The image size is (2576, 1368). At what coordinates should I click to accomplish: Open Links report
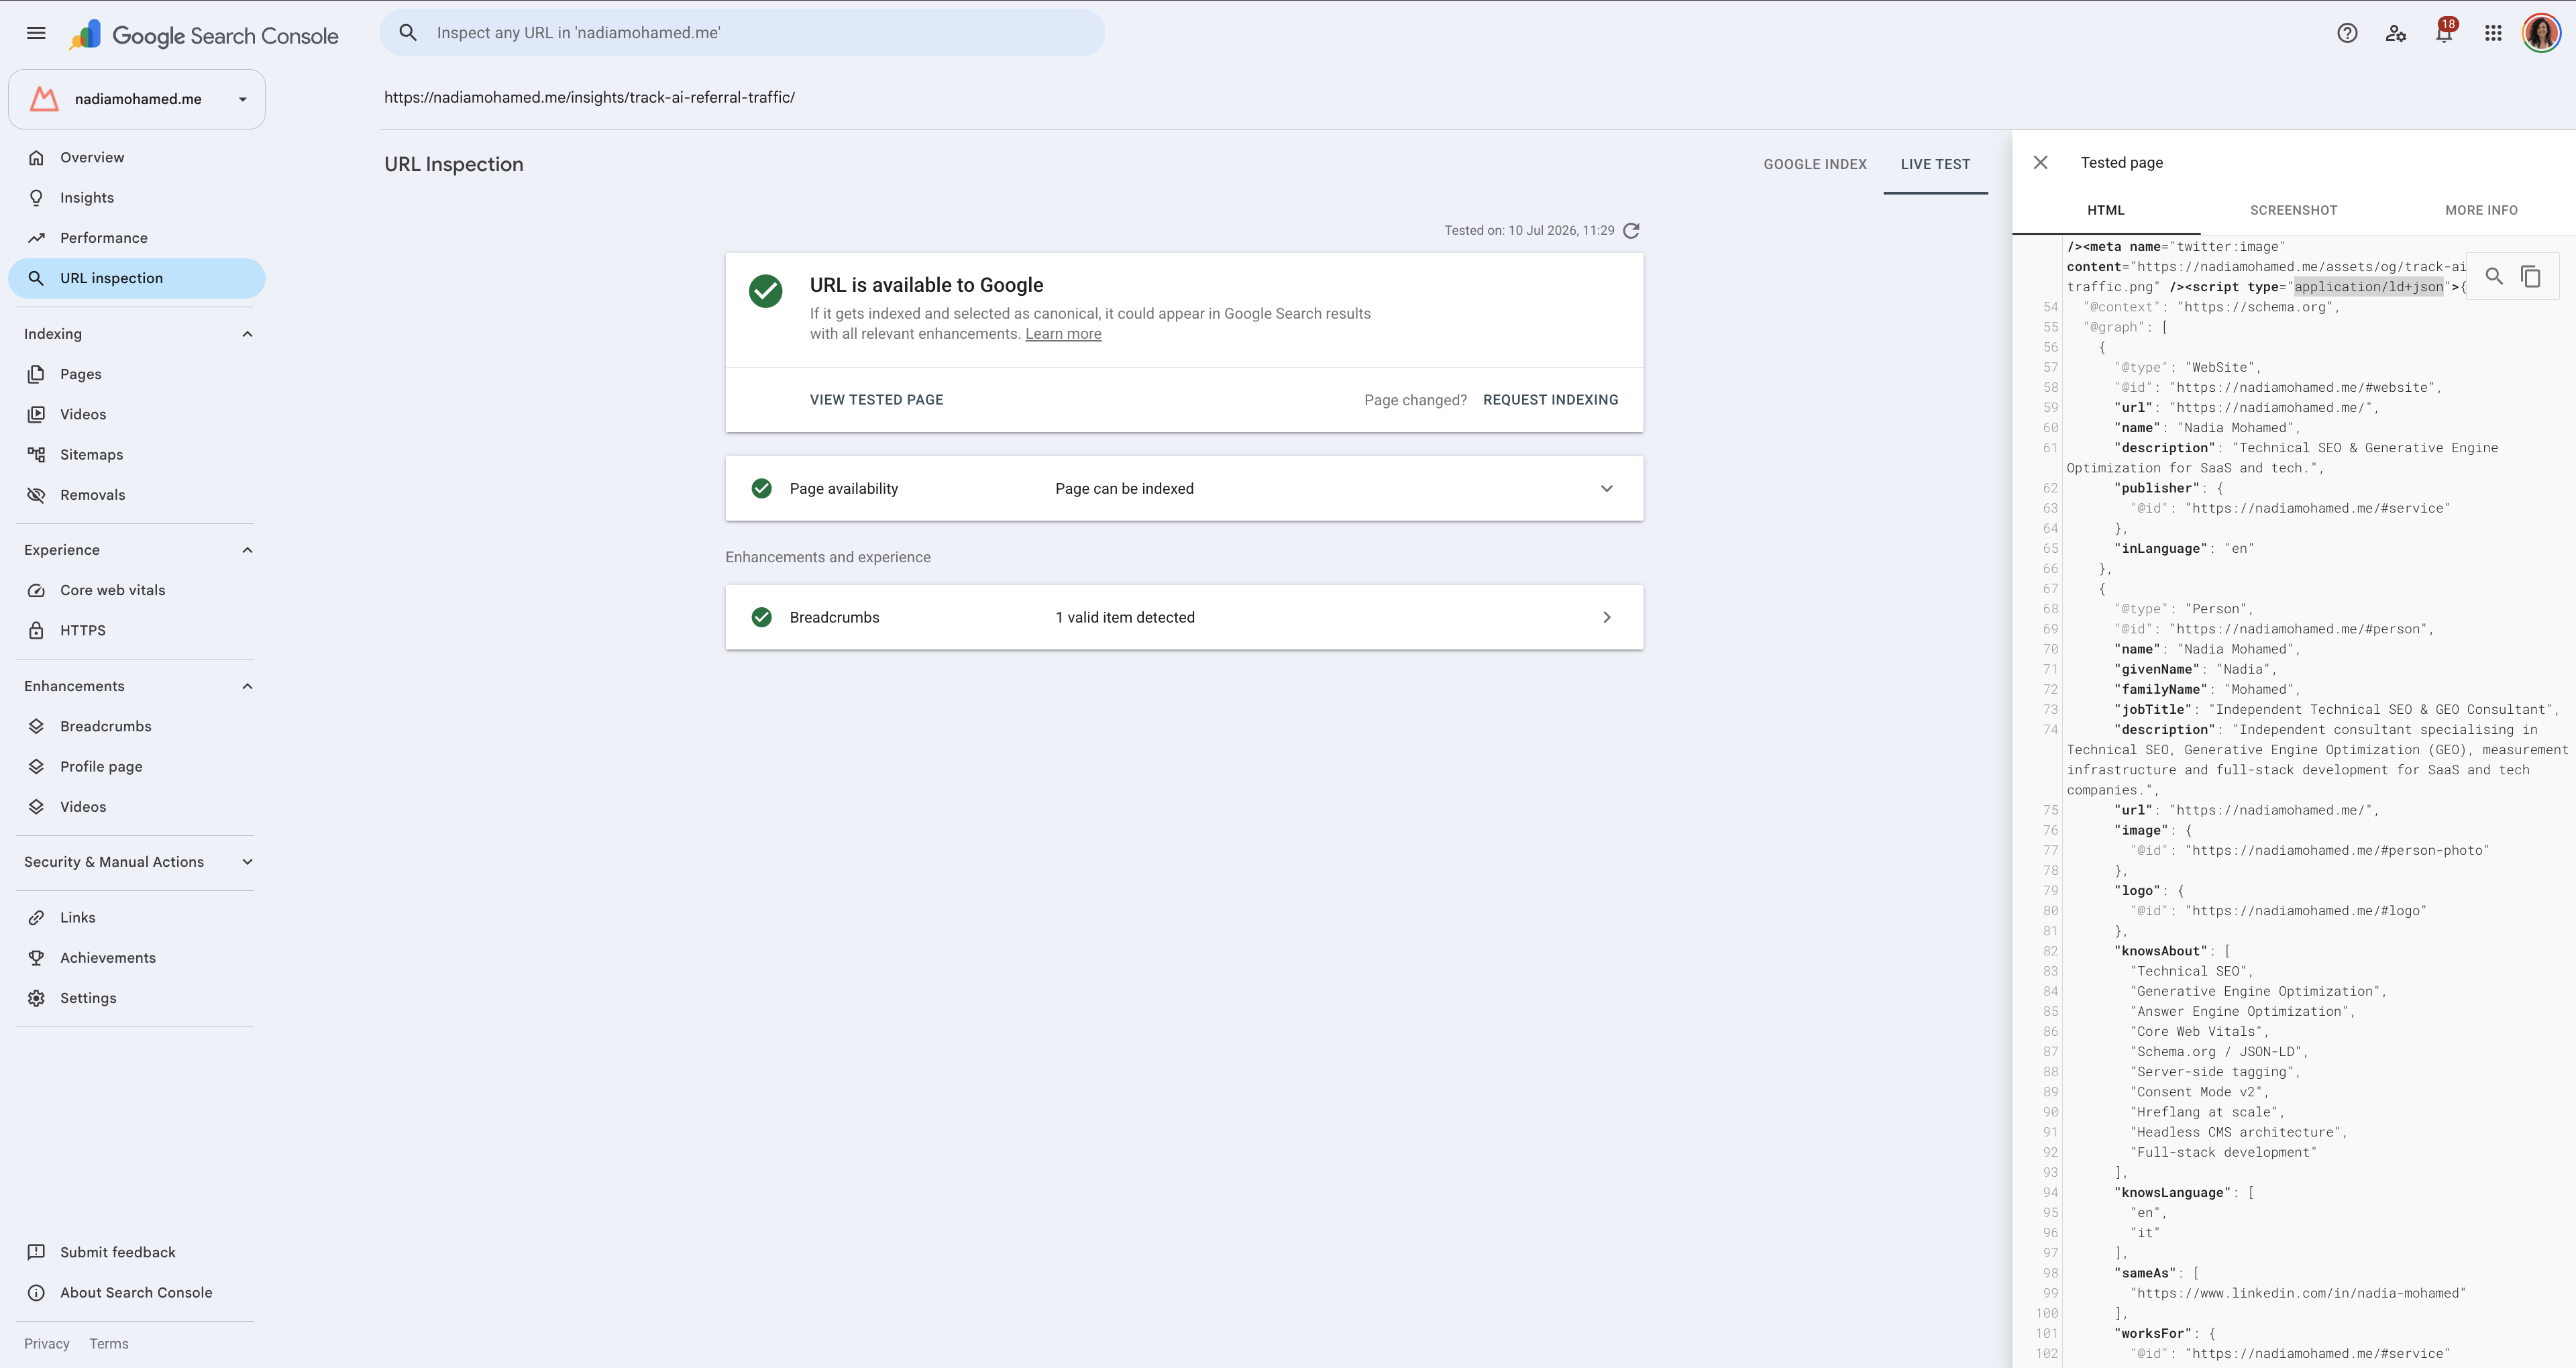click(136, 917)
